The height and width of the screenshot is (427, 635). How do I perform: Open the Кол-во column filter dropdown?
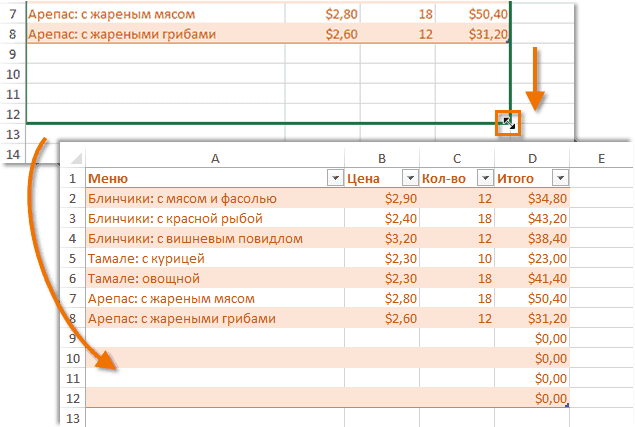point(485,178)
